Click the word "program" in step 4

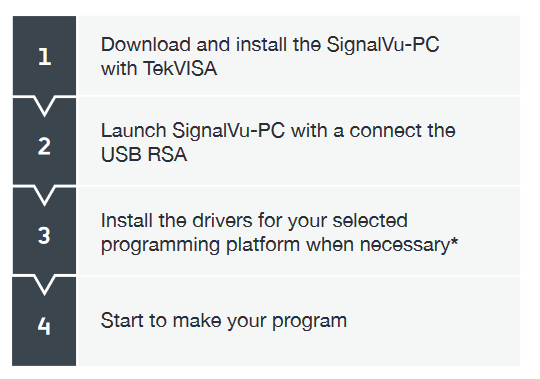309,322
